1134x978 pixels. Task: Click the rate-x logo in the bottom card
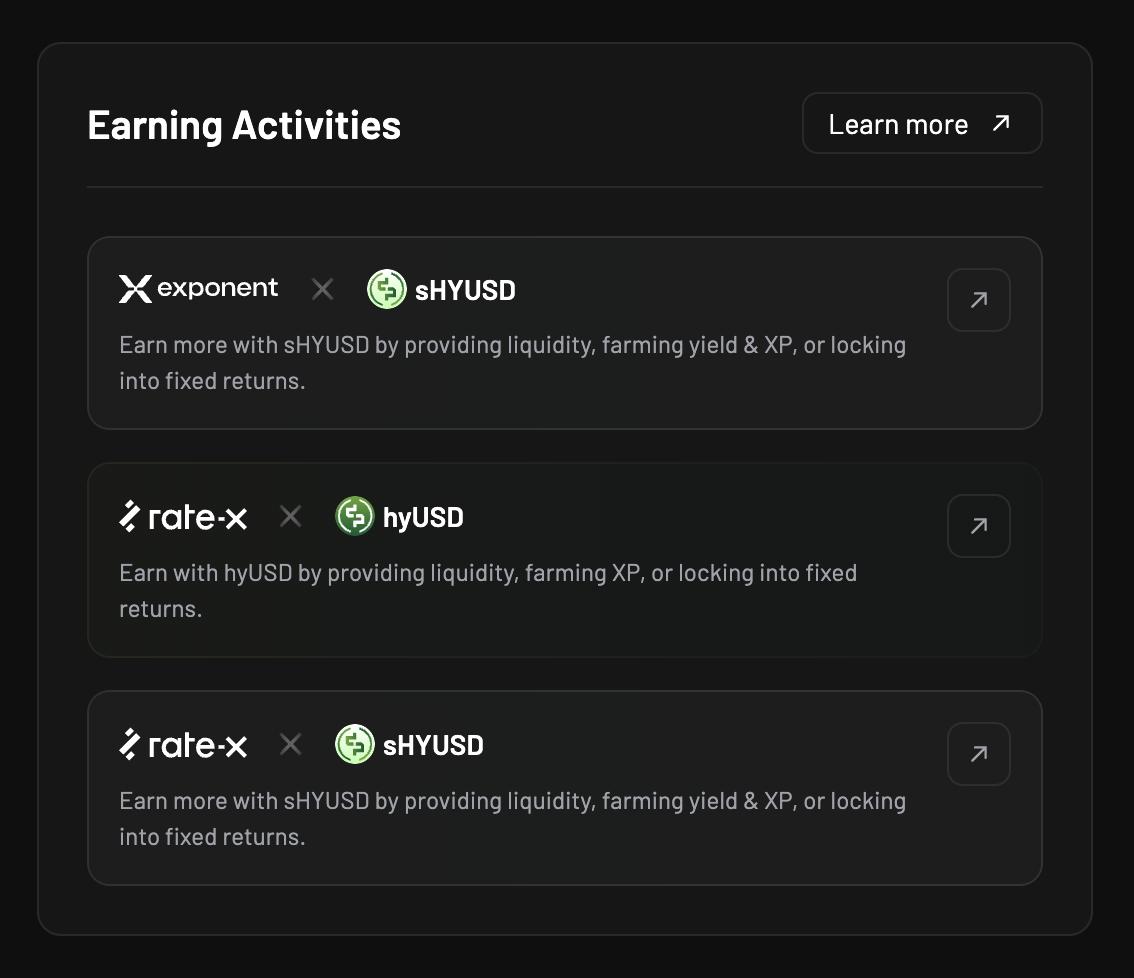[183, 744]
